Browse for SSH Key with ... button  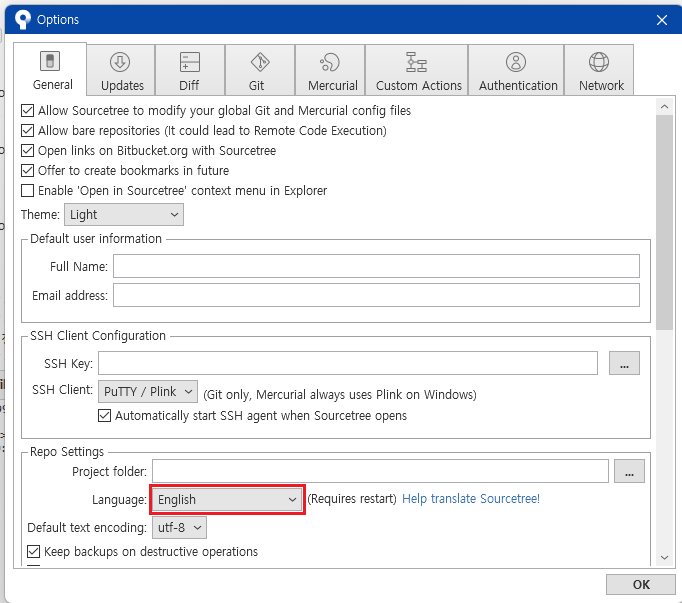point(624,363)
